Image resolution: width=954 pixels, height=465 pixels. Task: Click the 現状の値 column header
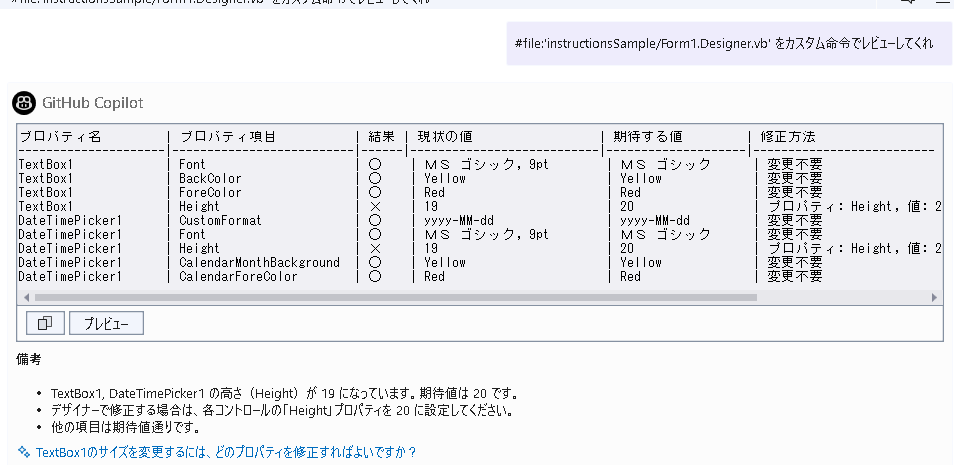(x=445, y=136)
